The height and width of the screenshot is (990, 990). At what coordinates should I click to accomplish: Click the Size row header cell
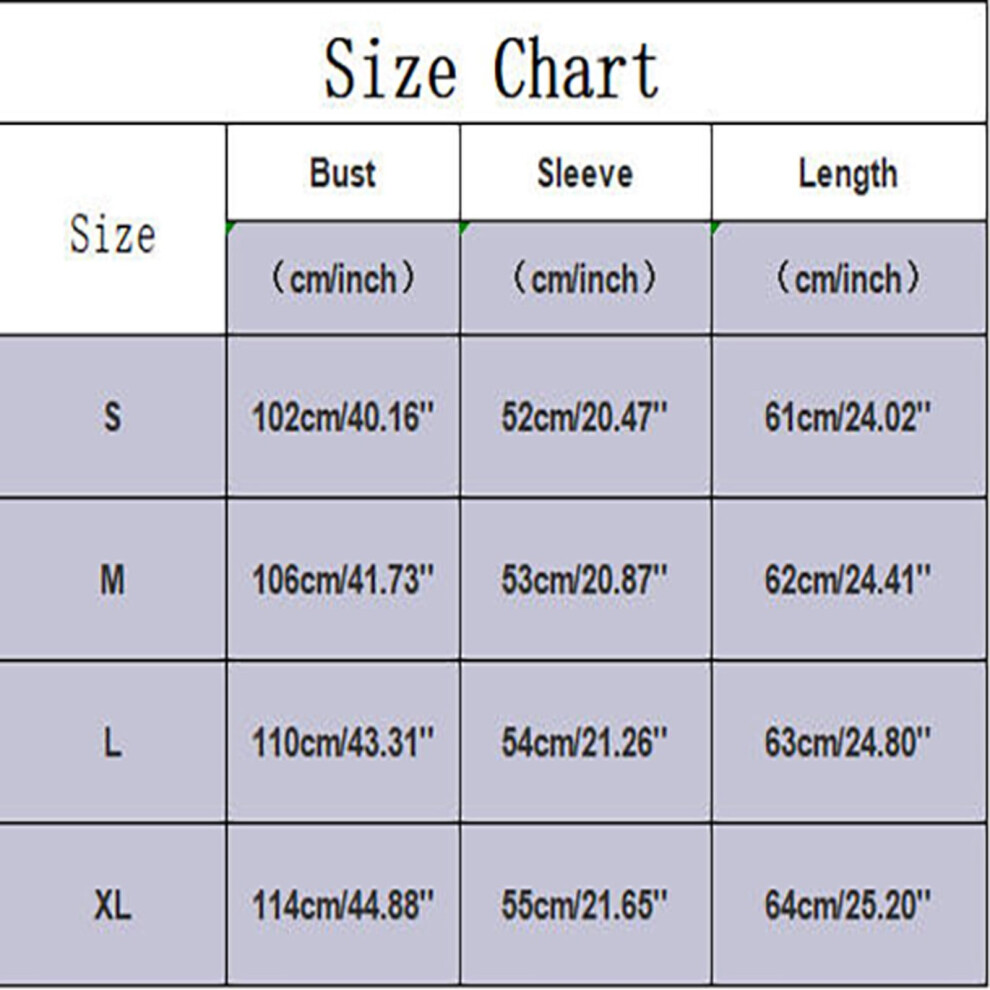point(112,230)
